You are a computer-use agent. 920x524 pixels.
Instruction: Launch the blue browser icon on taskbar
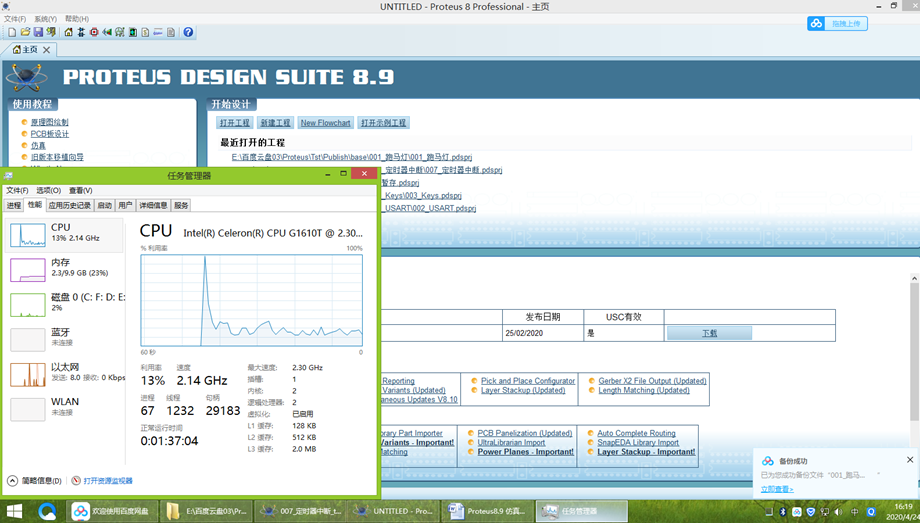47,511
